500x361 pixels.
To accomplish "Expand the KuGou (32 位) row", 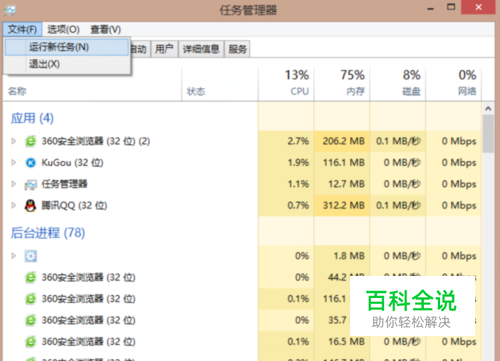I will pyautogui.click(x=13, y=162).
